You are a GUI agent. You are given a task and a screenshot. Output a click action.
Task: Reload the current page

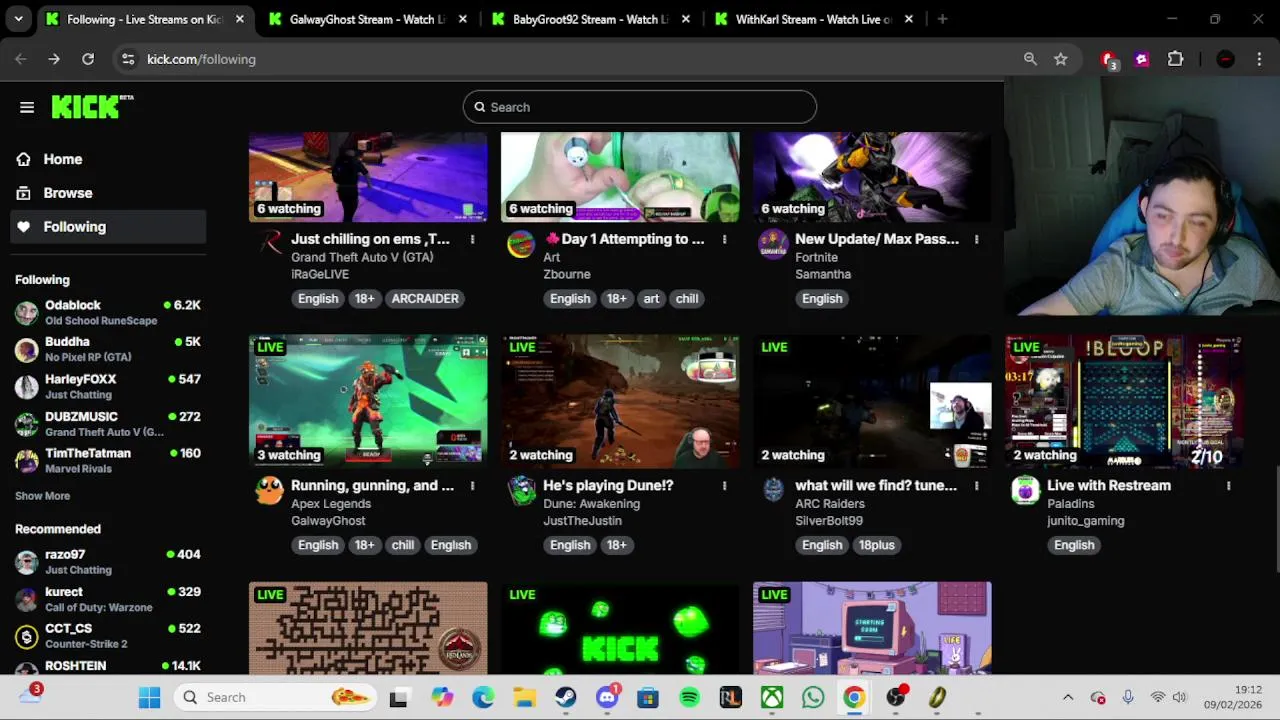(x=88, y=59)
